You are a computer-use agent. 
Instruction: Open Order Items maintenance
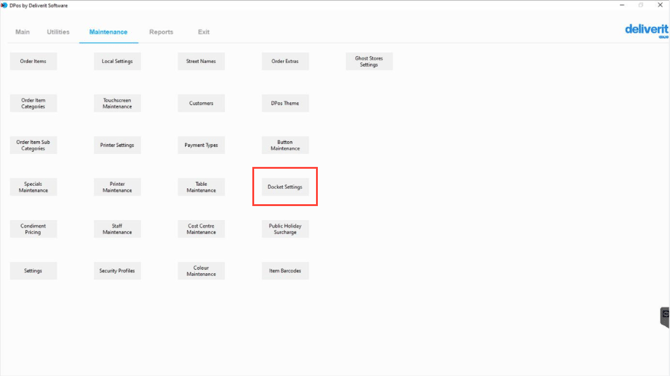pos(33,61)
